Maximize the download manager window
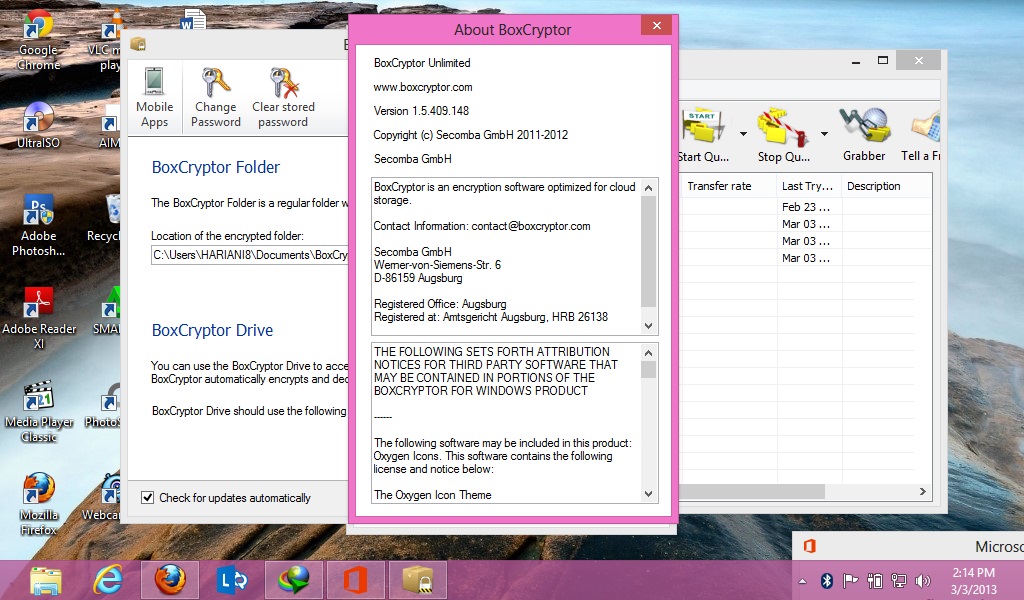This screenshot has width=1024, height=600. coord(883,60)
